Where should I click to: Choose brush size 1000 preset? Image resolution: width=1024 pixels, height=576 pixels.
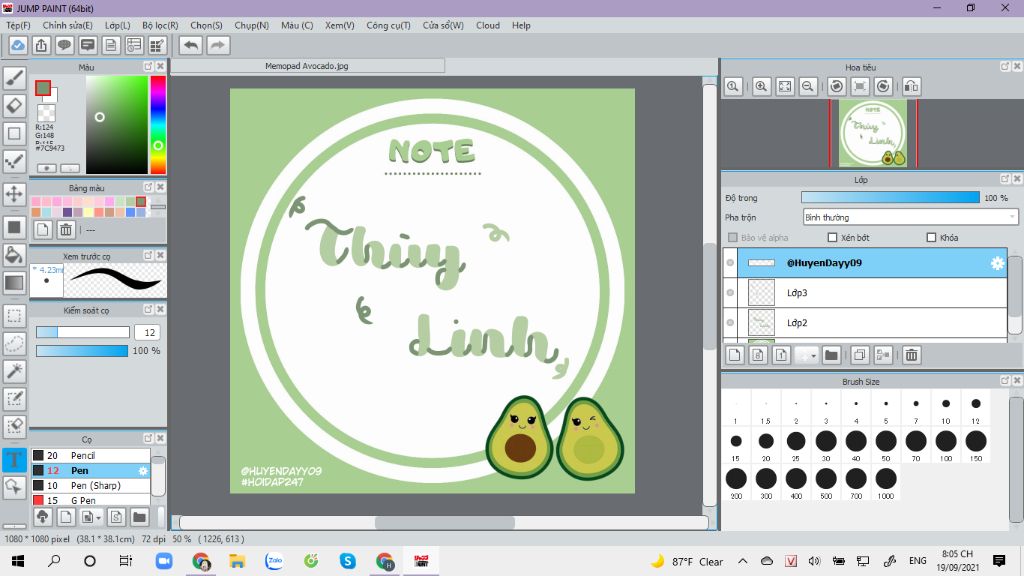click(x=886, y=483)
